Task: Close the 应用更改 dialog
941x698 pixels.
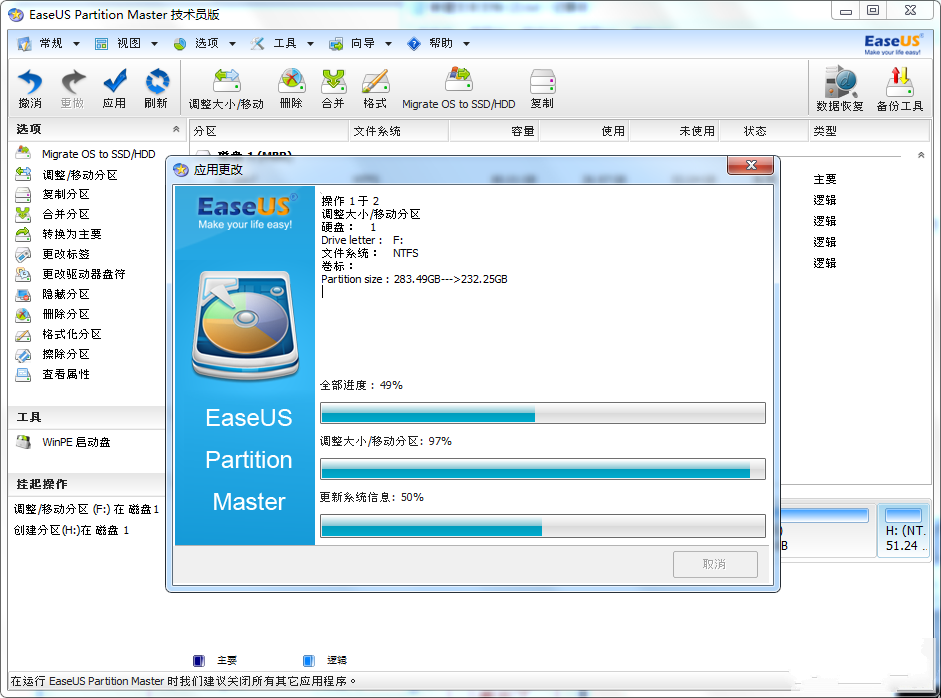Action: point(751,165)
